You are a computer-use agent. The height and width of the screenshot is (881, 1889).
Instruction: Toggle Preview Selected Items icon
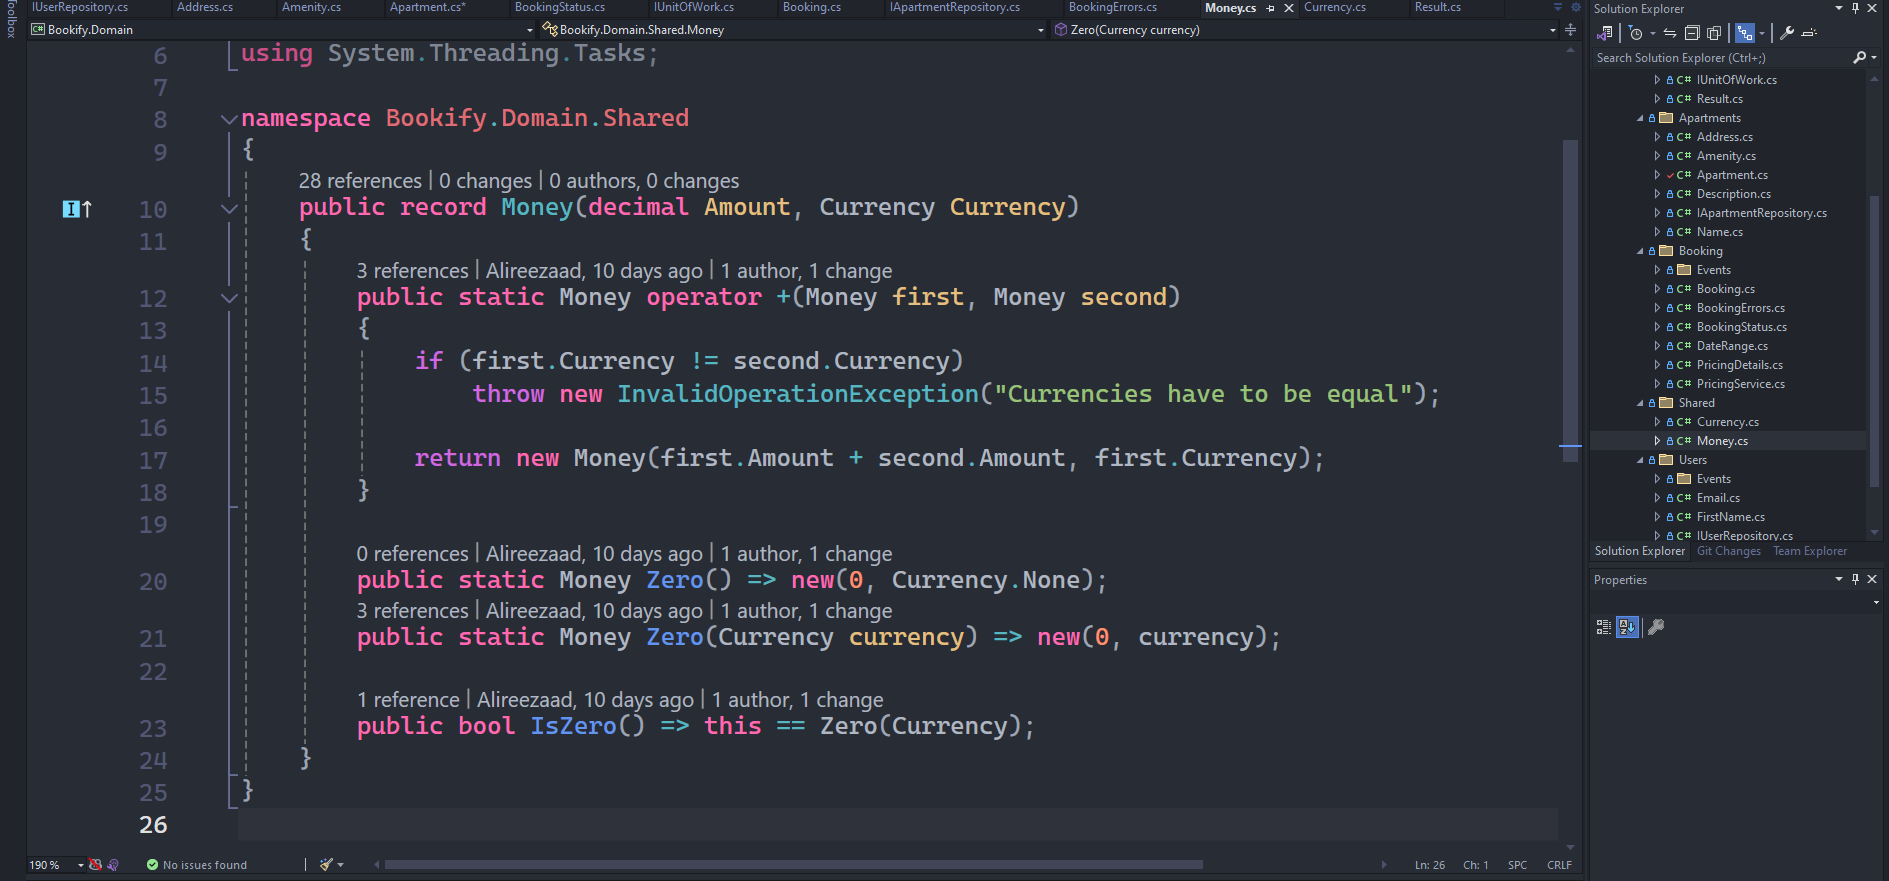click(x=1809, y=33)
